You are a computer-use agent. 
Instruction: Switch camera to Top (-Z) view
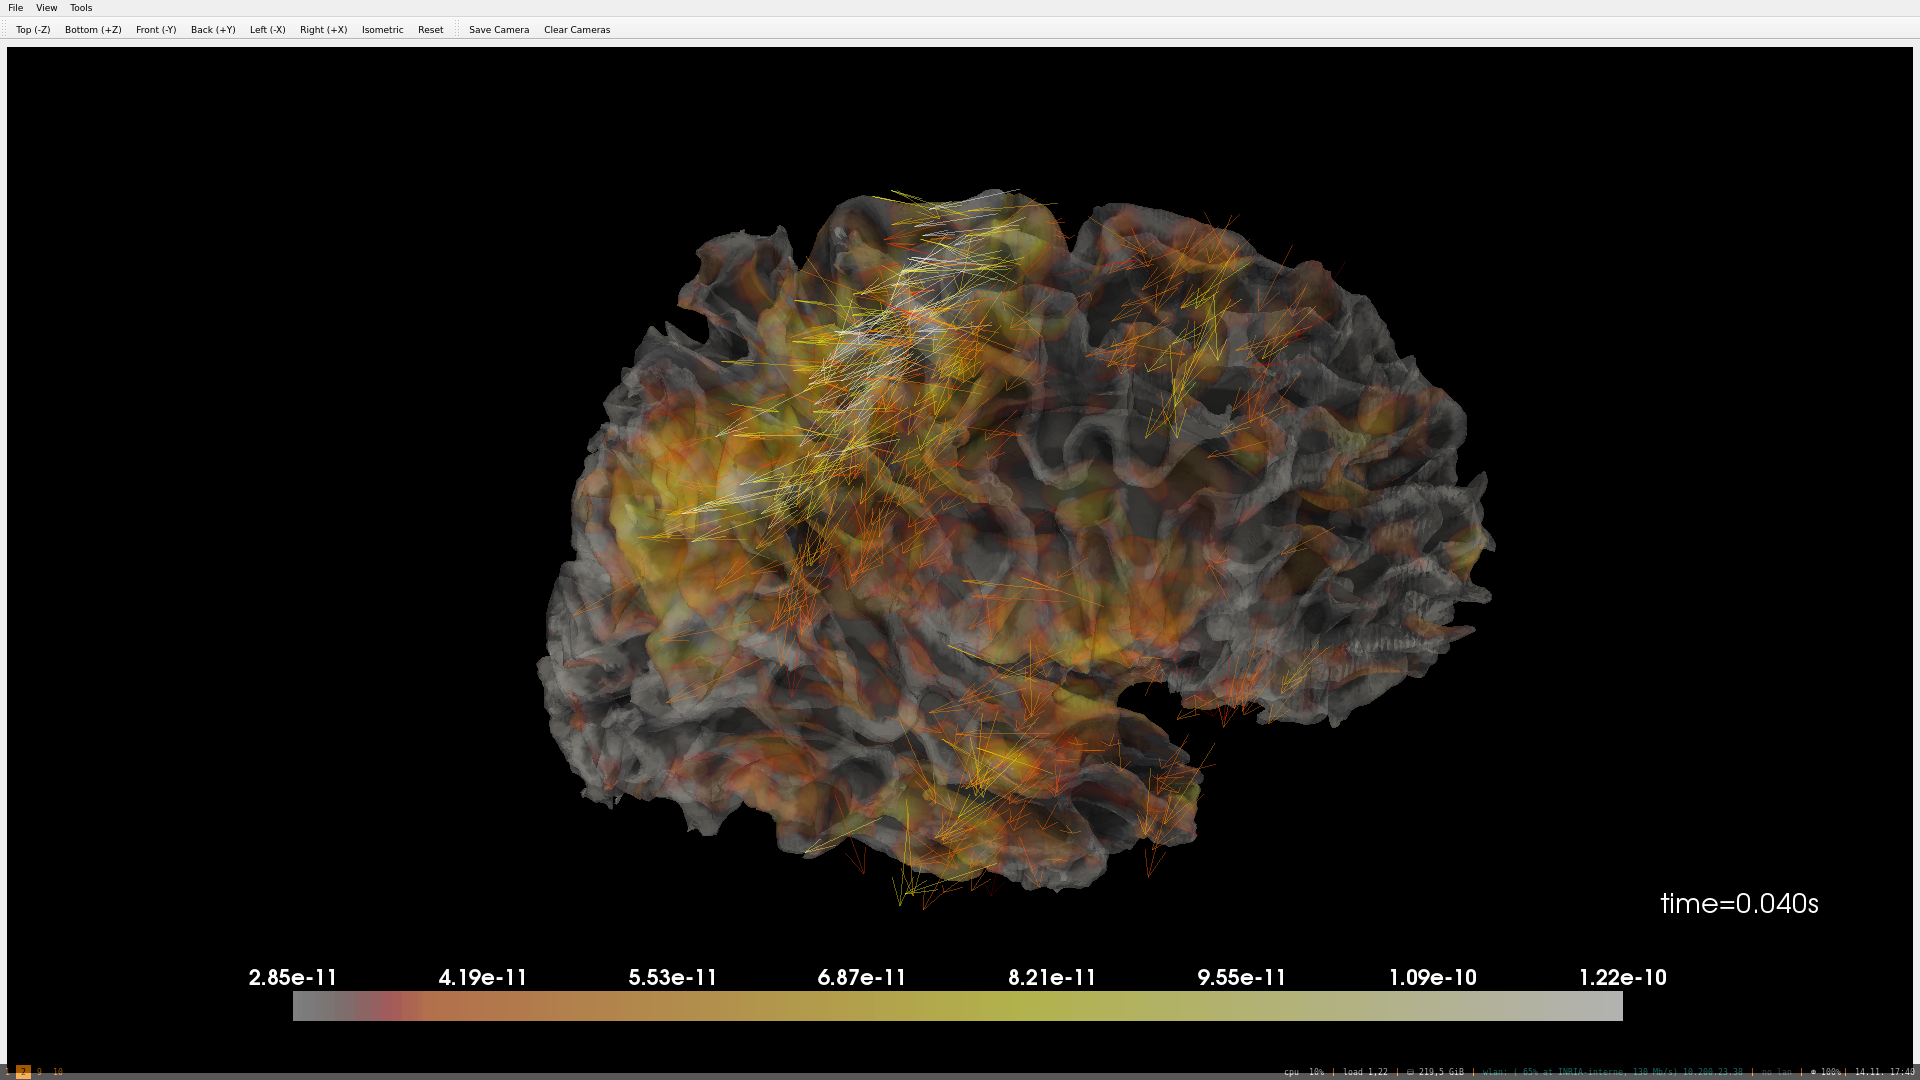coord(33,30)
